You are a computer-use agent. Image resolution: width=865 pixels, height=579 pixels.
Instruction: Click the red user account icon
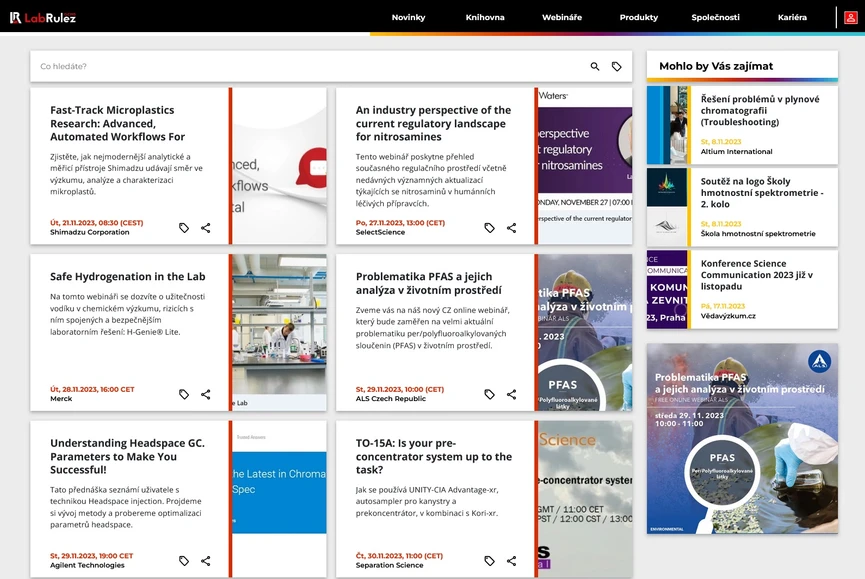click(849, 16)
